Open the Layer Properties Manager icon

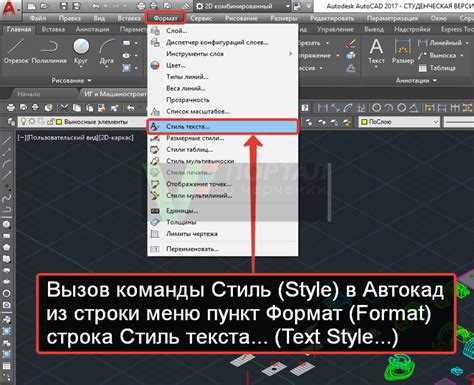coord(11,122)
